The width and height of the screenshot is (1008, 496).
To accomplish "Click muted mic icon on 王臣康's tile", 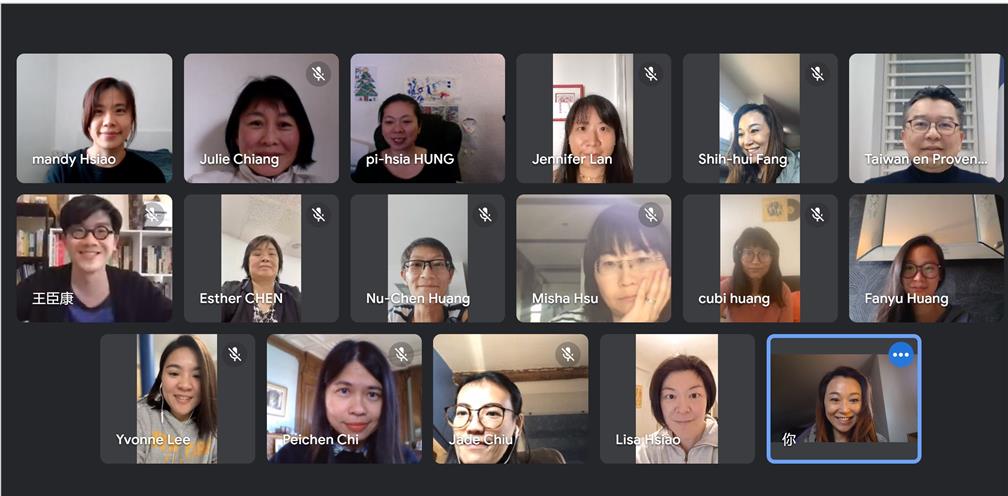I will point(152,214).
